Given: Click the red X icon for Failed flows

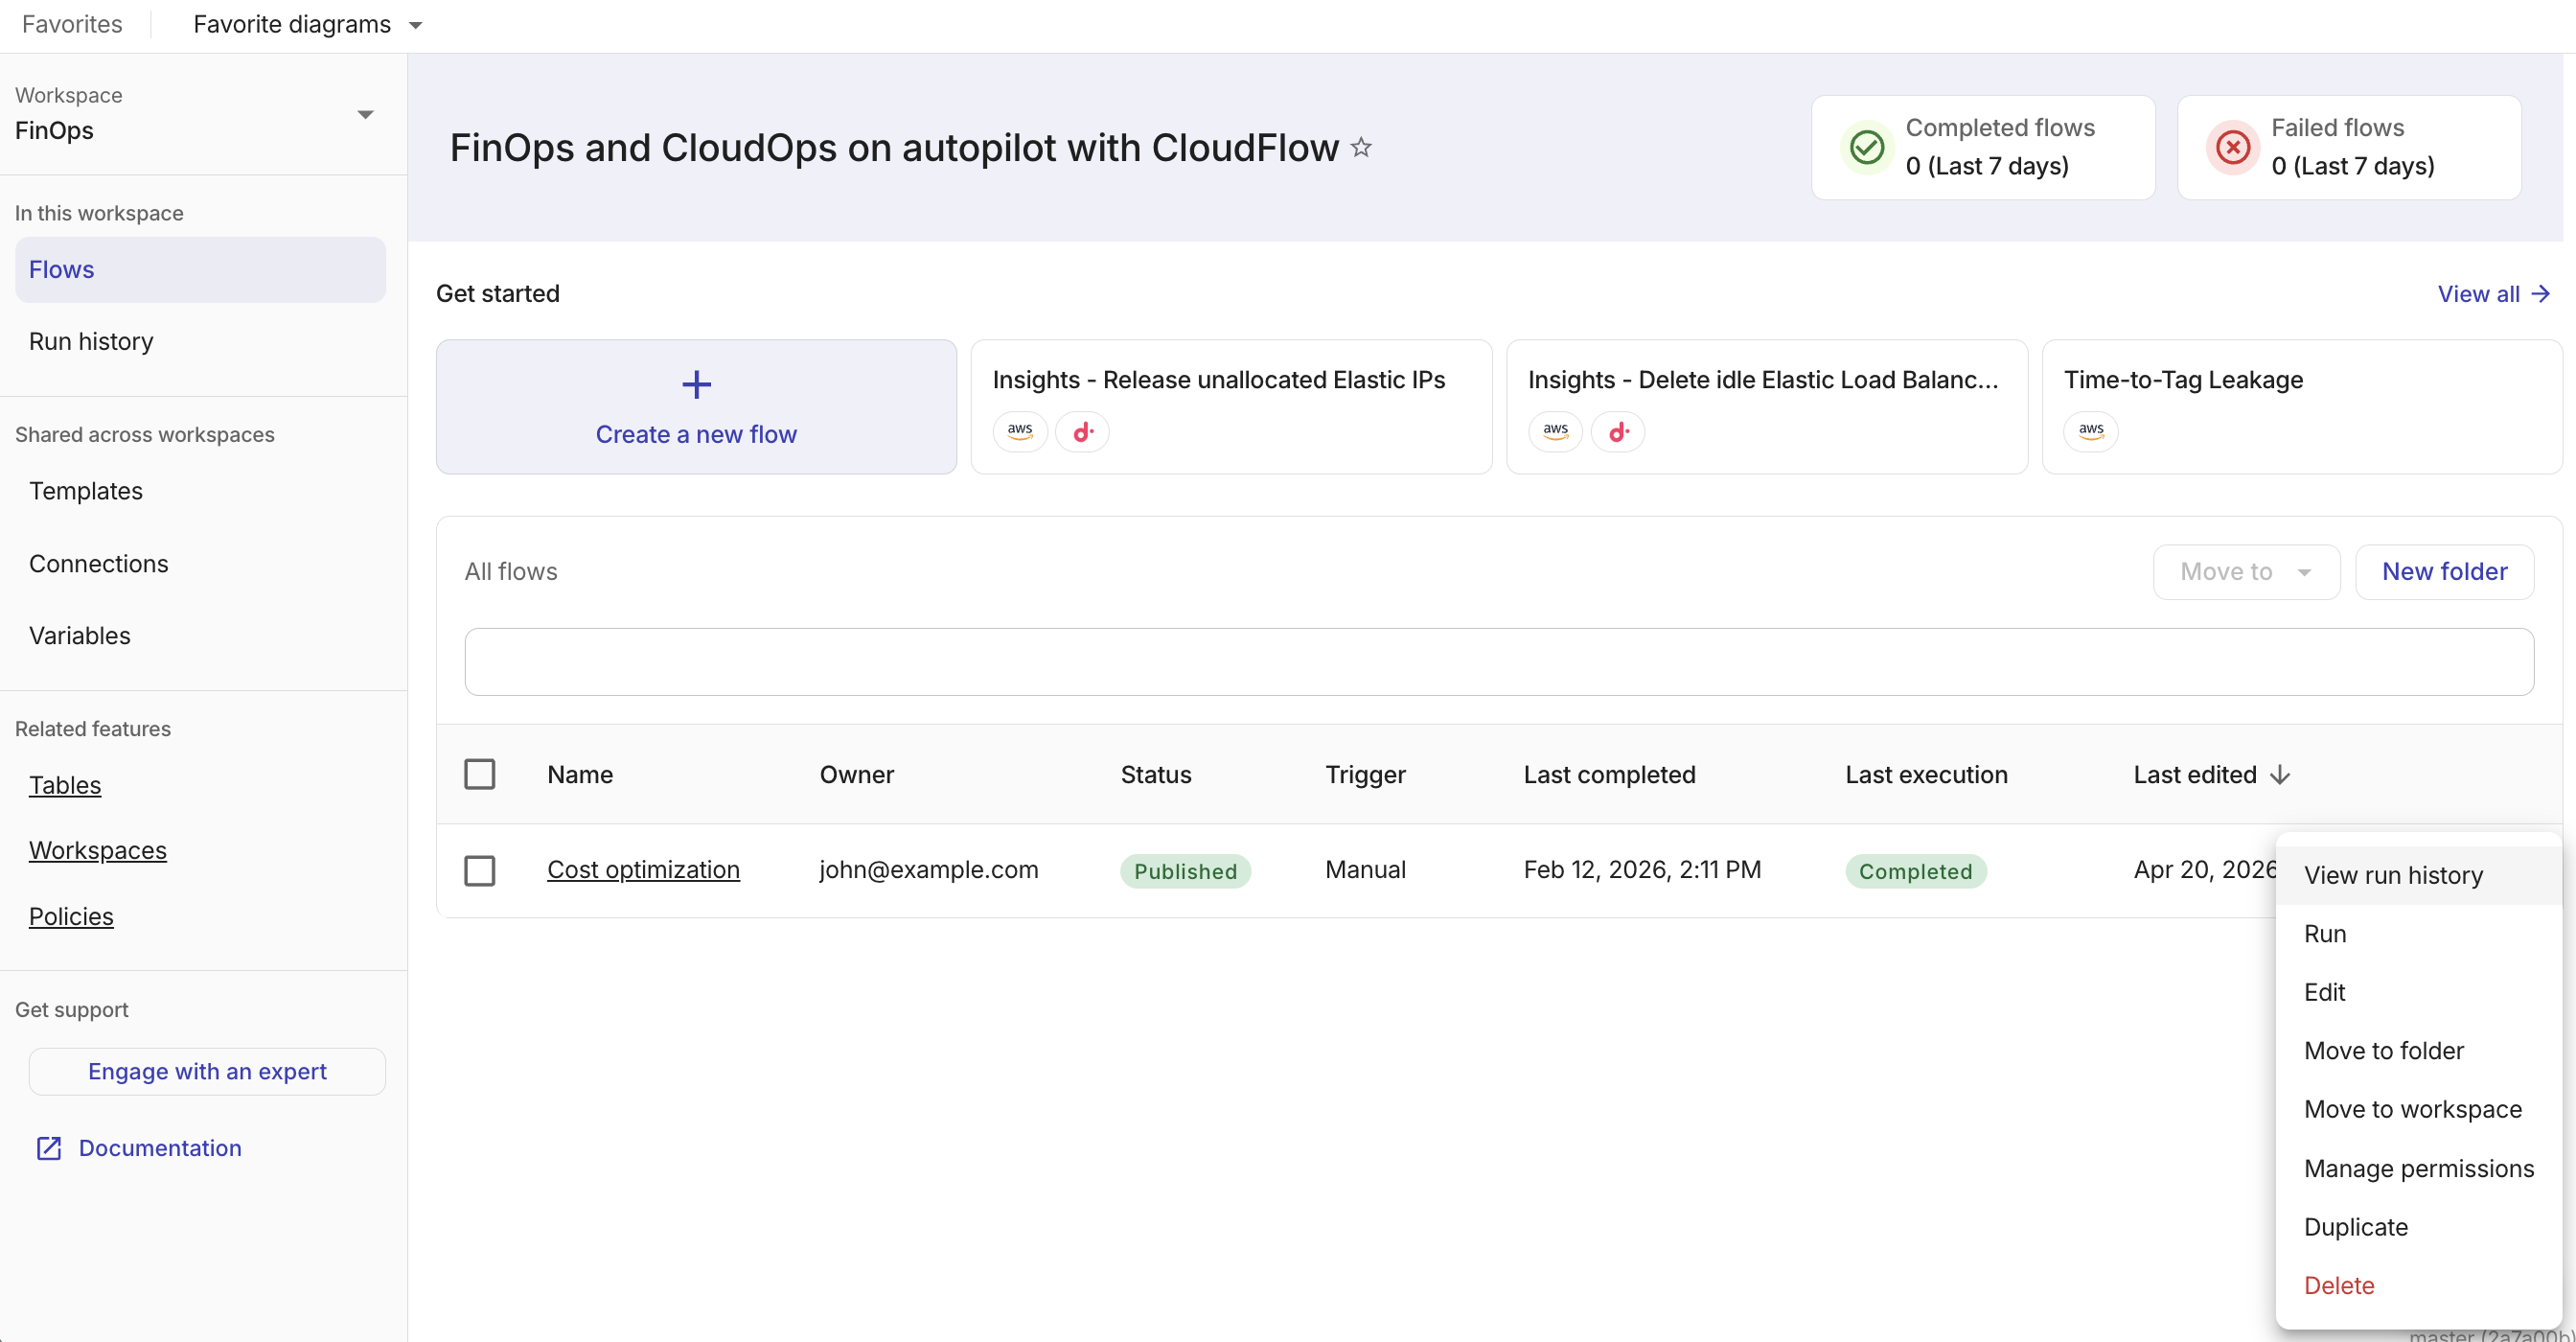Looking at the screenshot, I should 2232,147.
